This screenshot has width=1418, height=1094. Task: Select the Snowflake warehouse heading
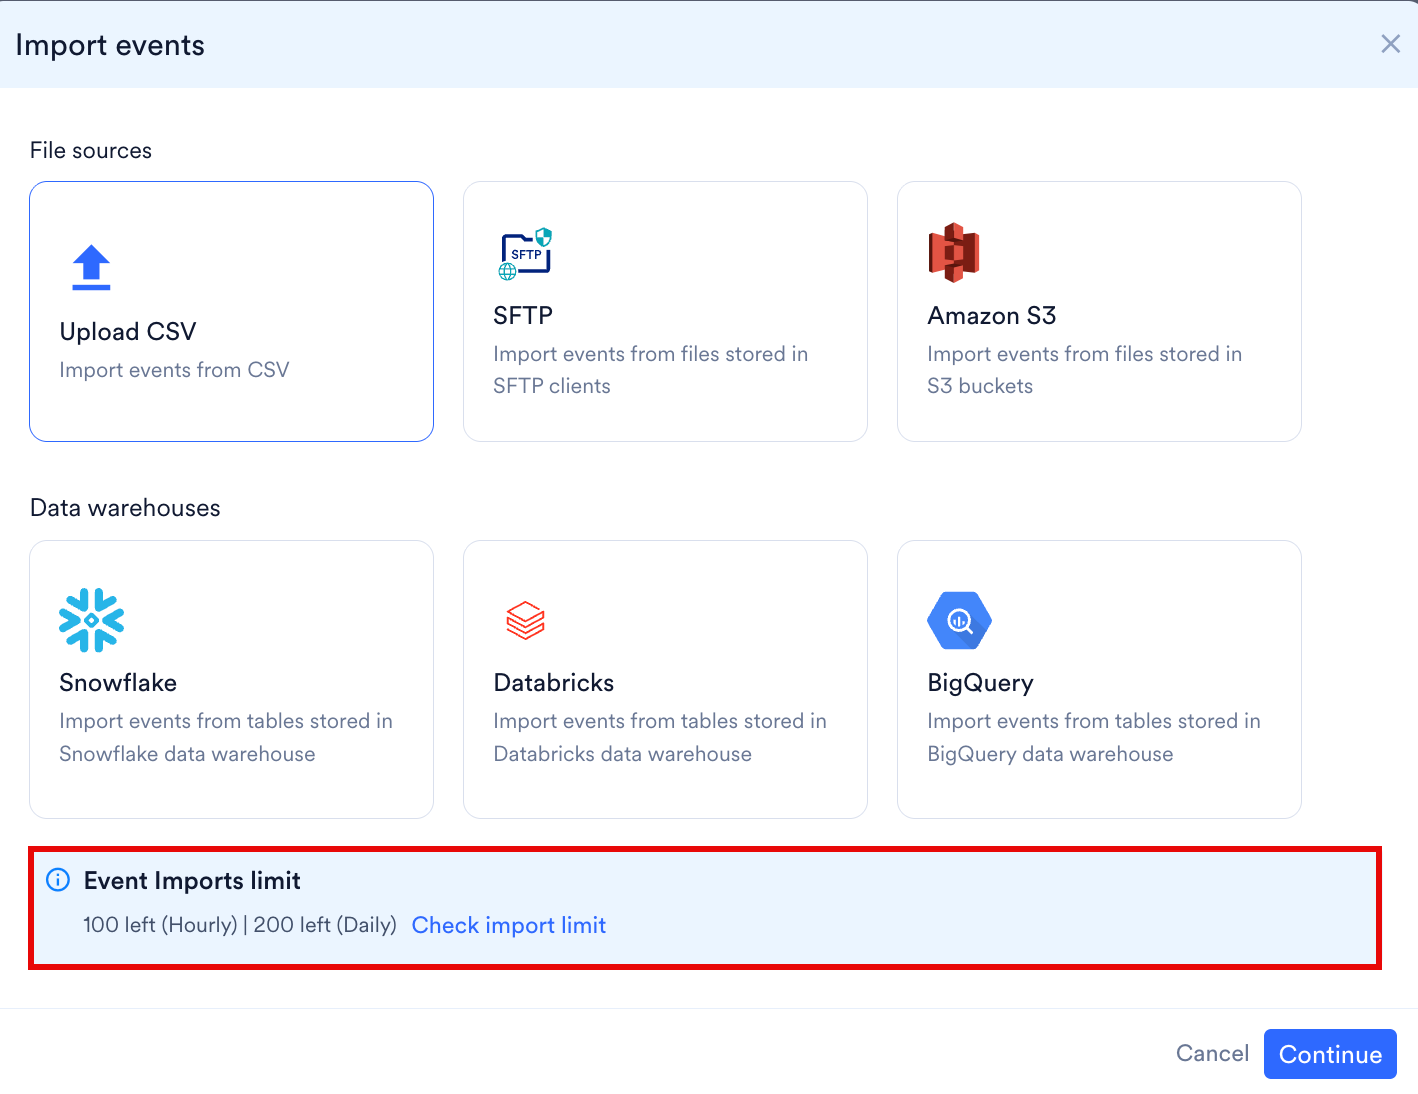[x=118, y=683]
